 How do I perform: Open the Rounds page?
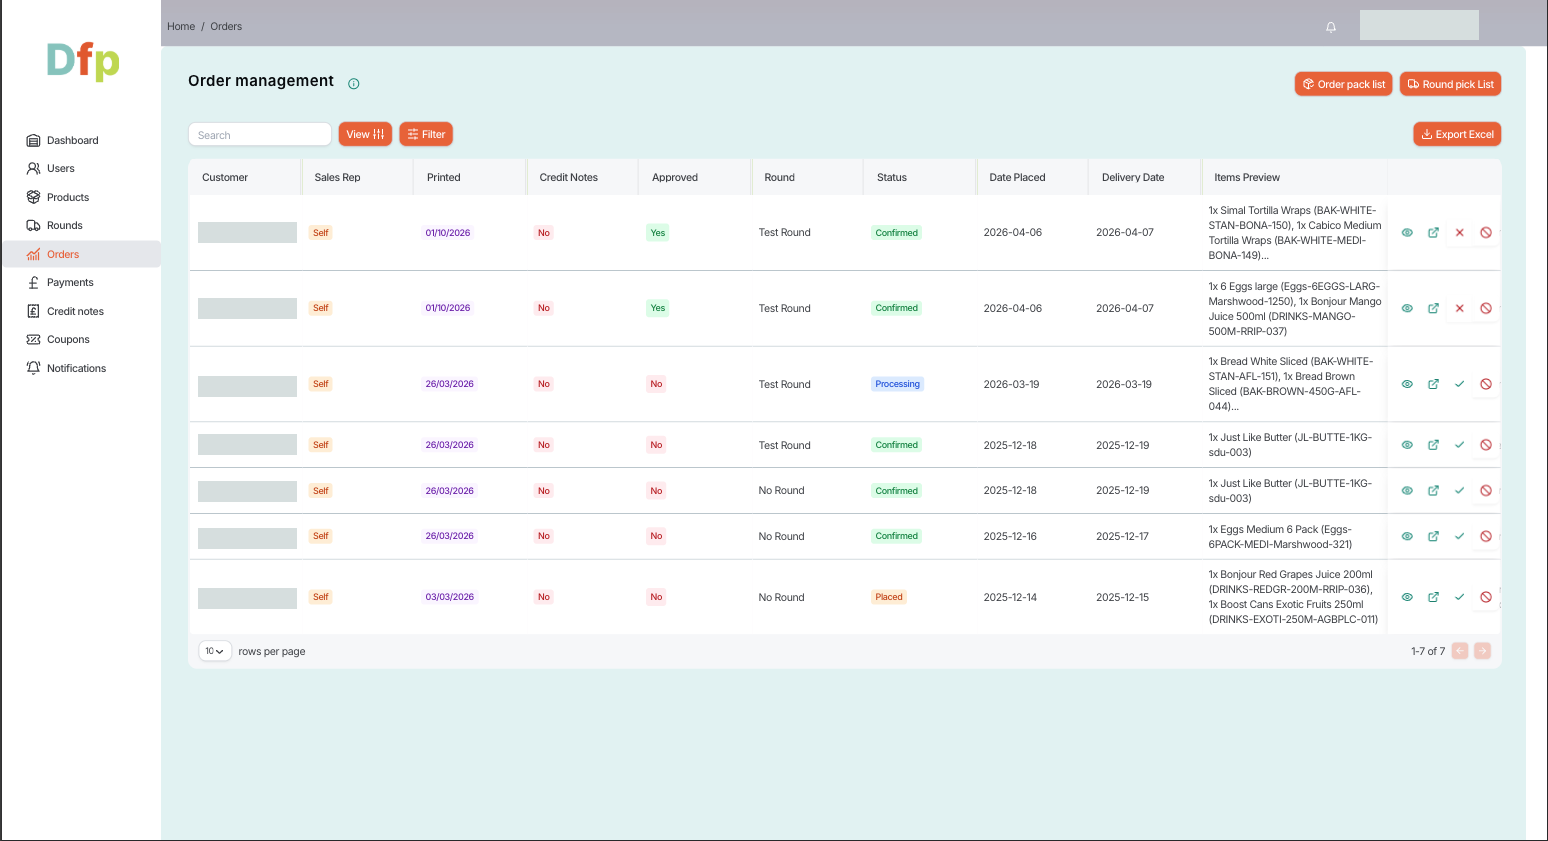80,225
